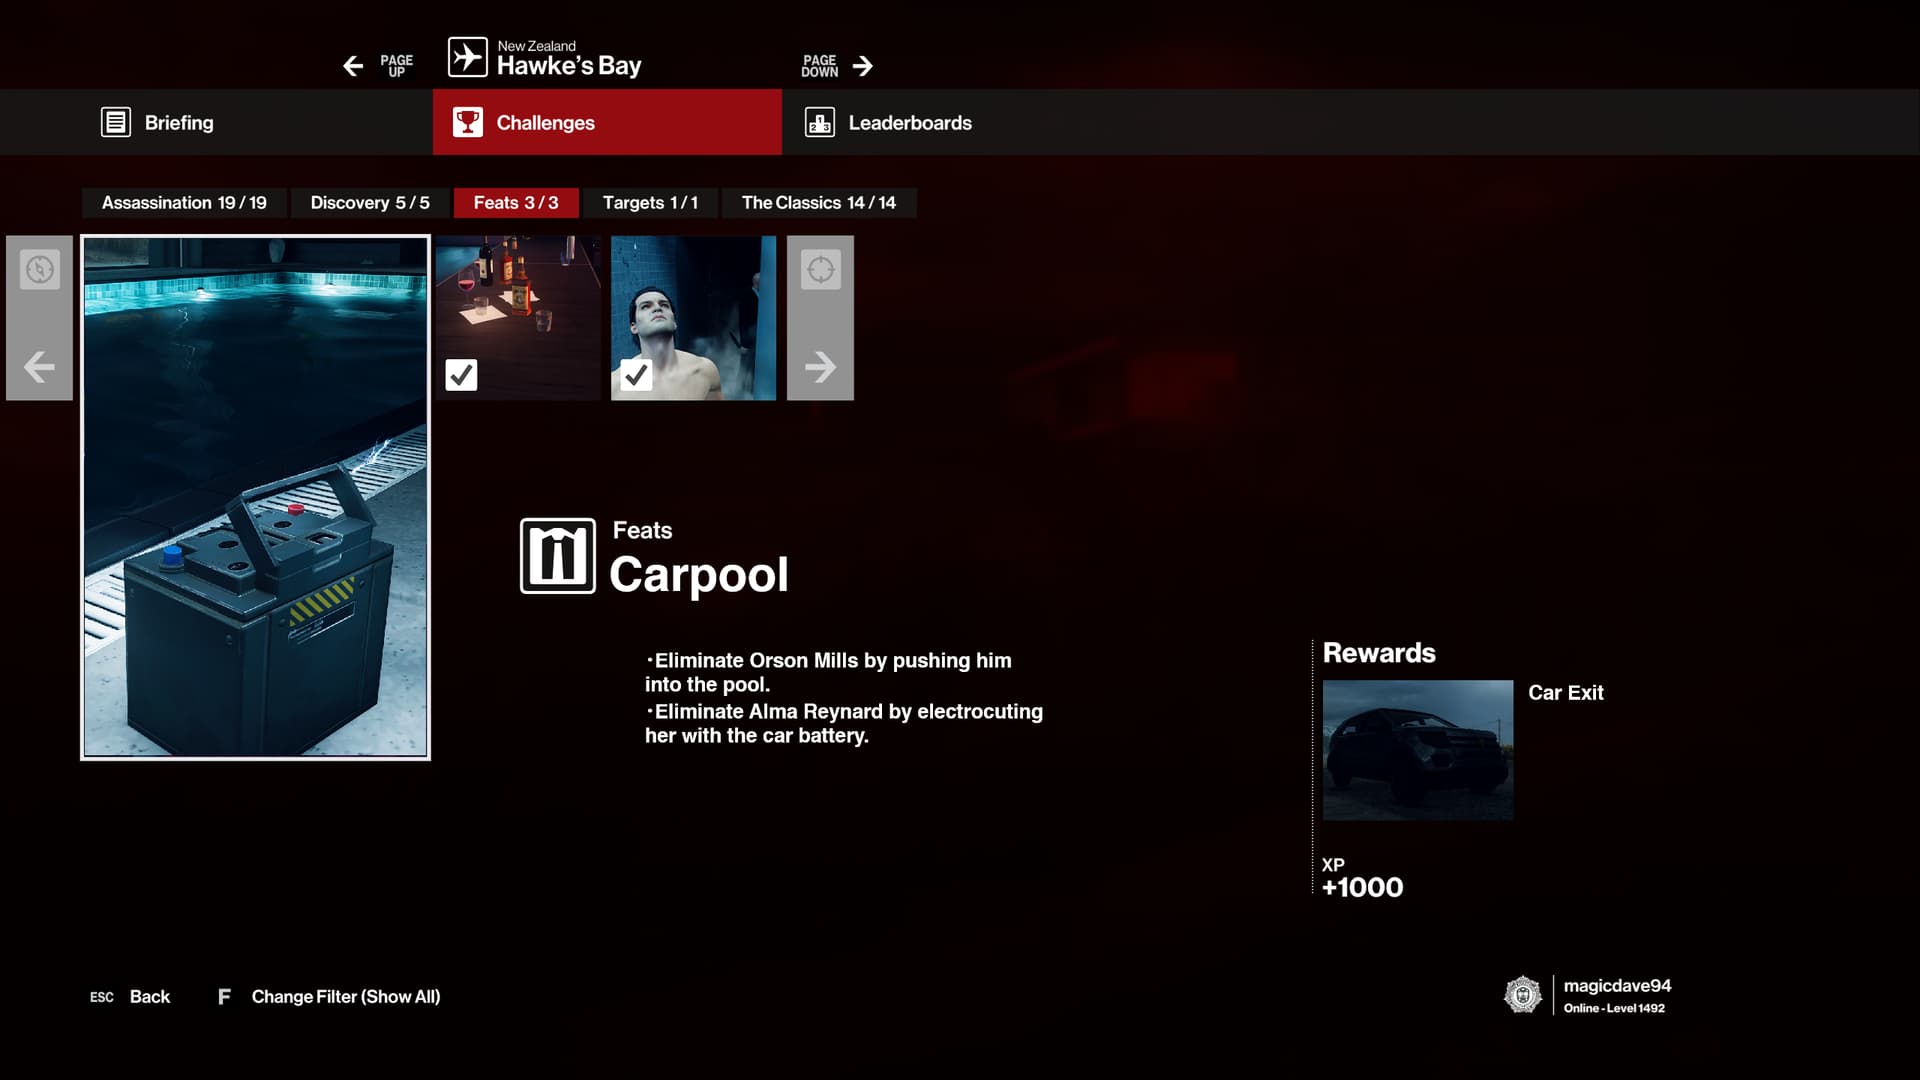
Task: Click the checkmark on drinks challenge tile
Action: coord(461,375)
